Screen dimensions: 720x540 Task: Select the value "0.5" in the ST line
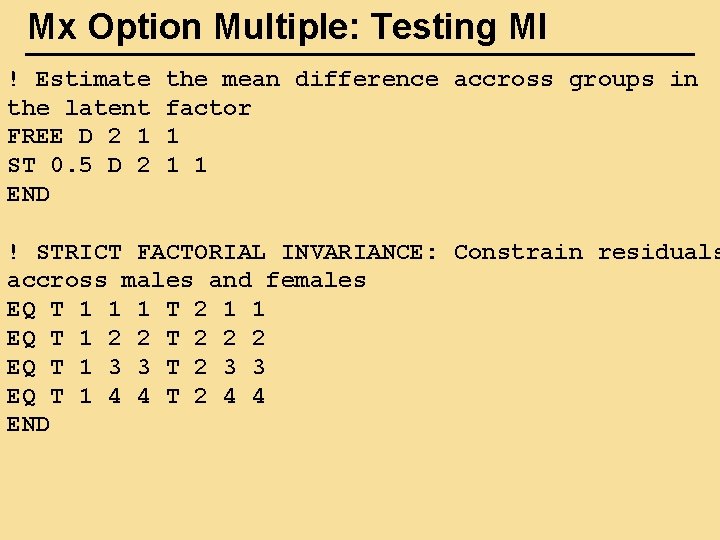pos(71,165)
